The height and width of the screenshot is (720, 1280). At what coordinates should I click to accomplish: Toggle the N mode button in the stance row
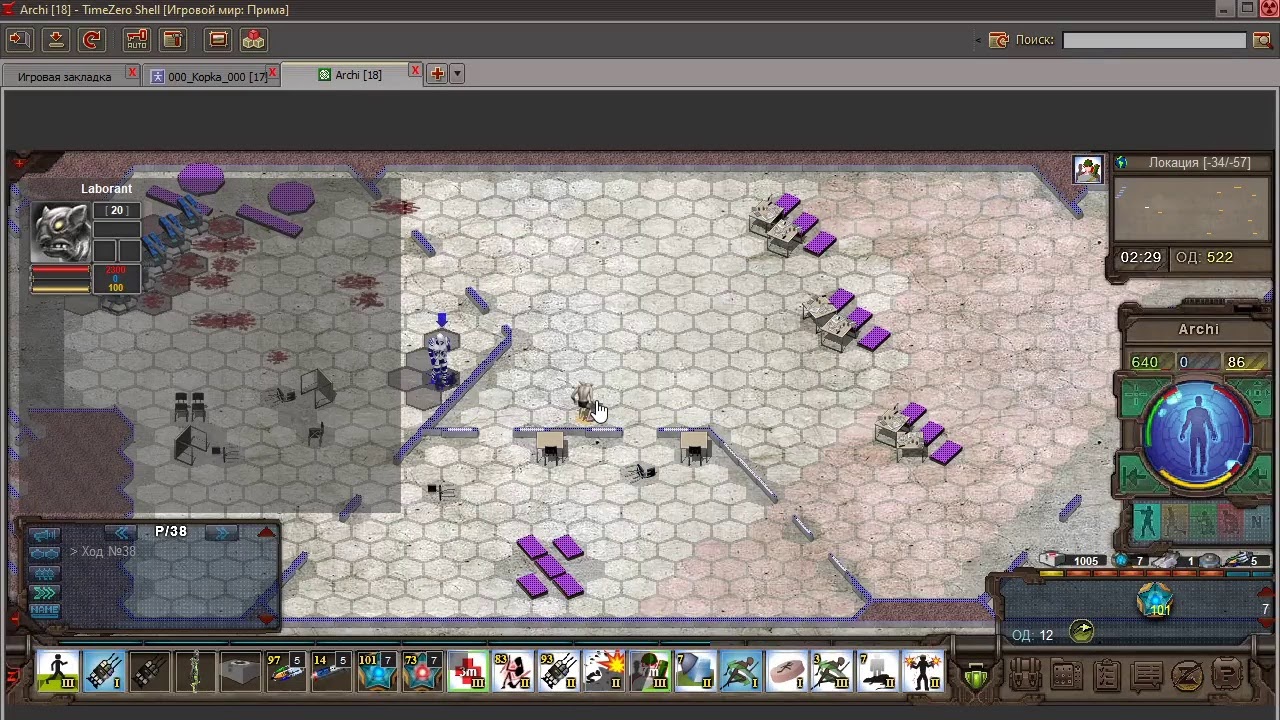point(1256,521)
